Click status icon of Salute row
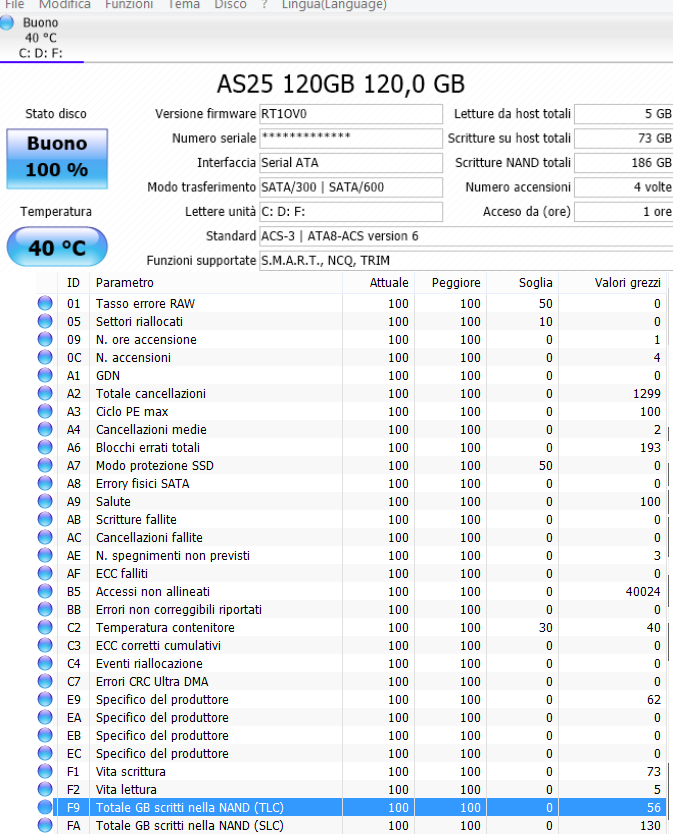Viewport: 673px width, 834px height. (x=45, y=502)
